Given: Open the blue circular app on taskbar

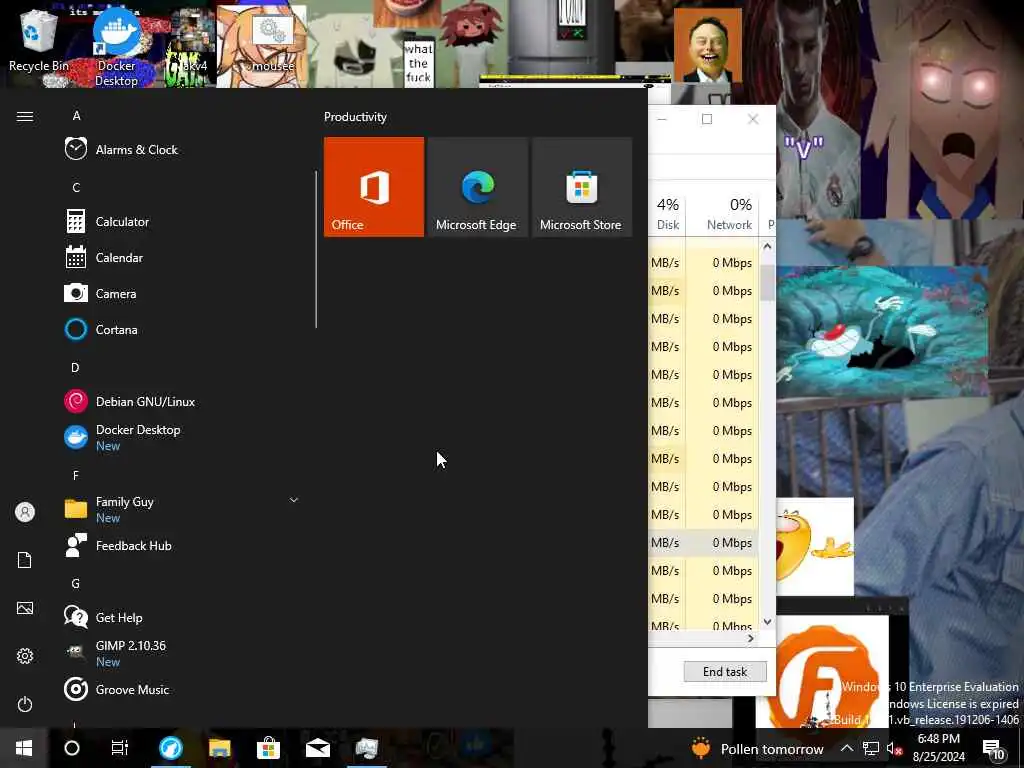Looking at the screenshot, I should (170, 748).
